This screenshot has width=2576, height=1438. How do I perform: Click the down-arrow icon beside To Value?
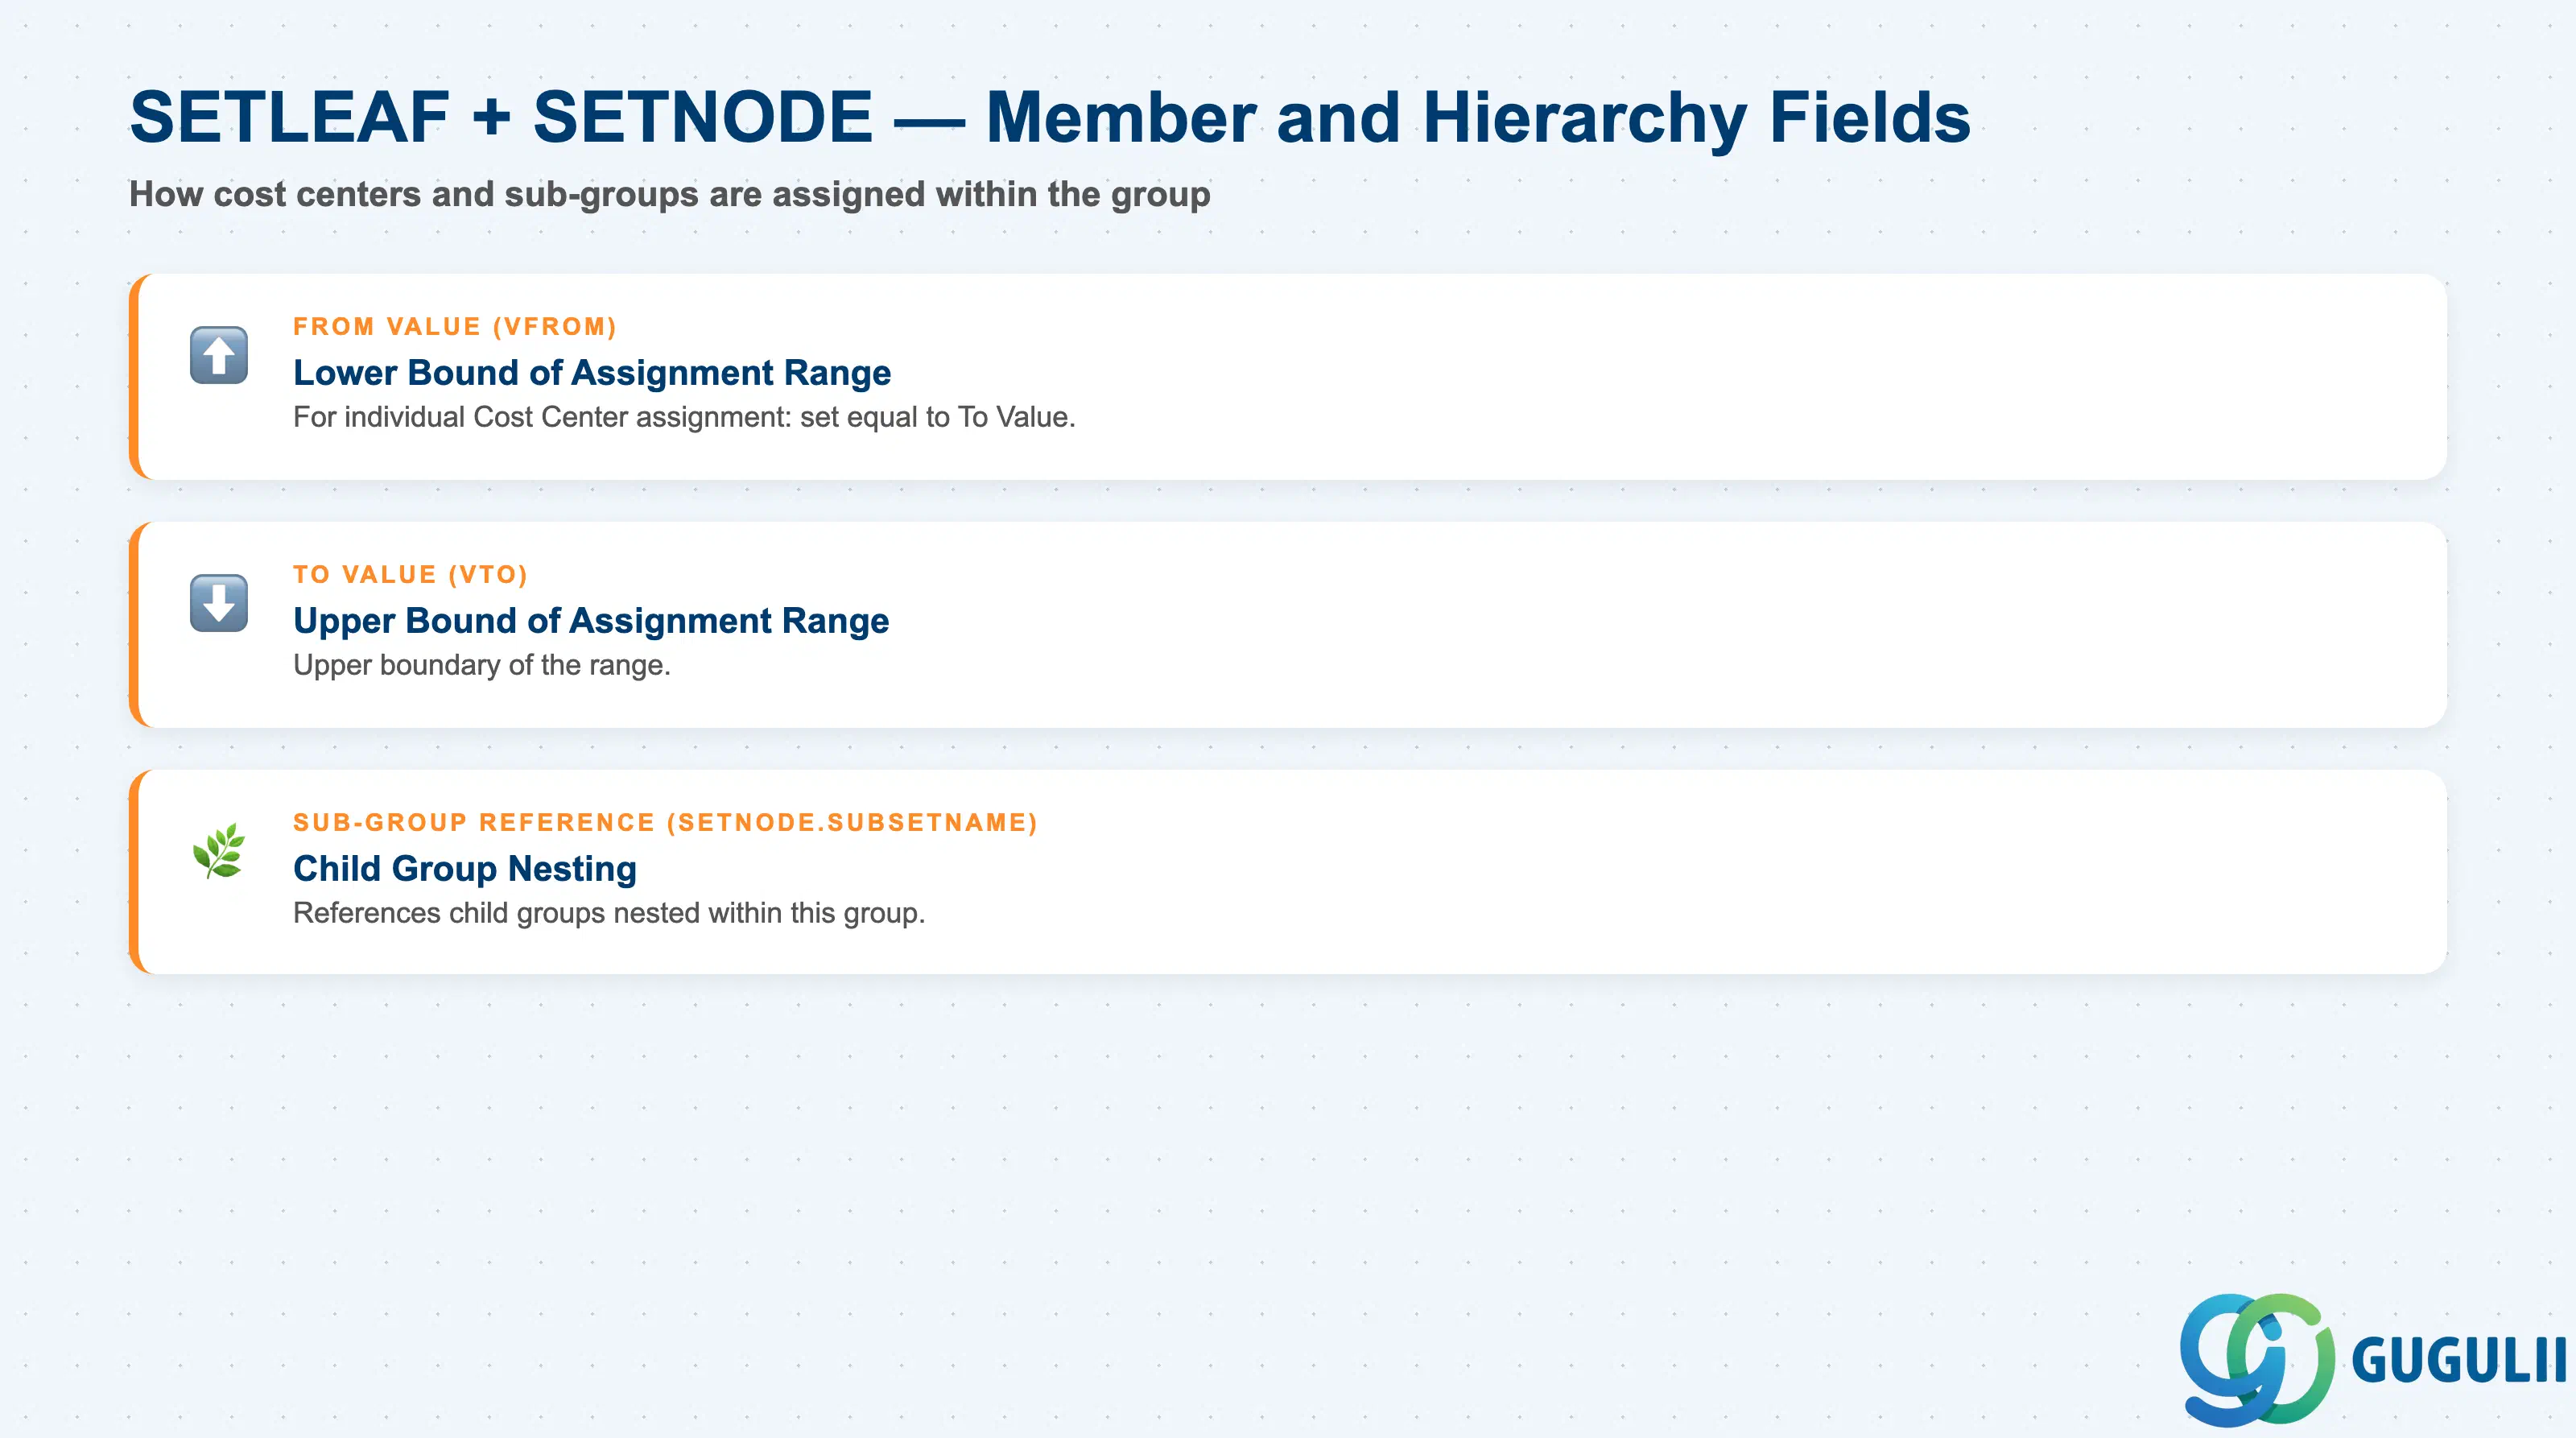[219, 603]
